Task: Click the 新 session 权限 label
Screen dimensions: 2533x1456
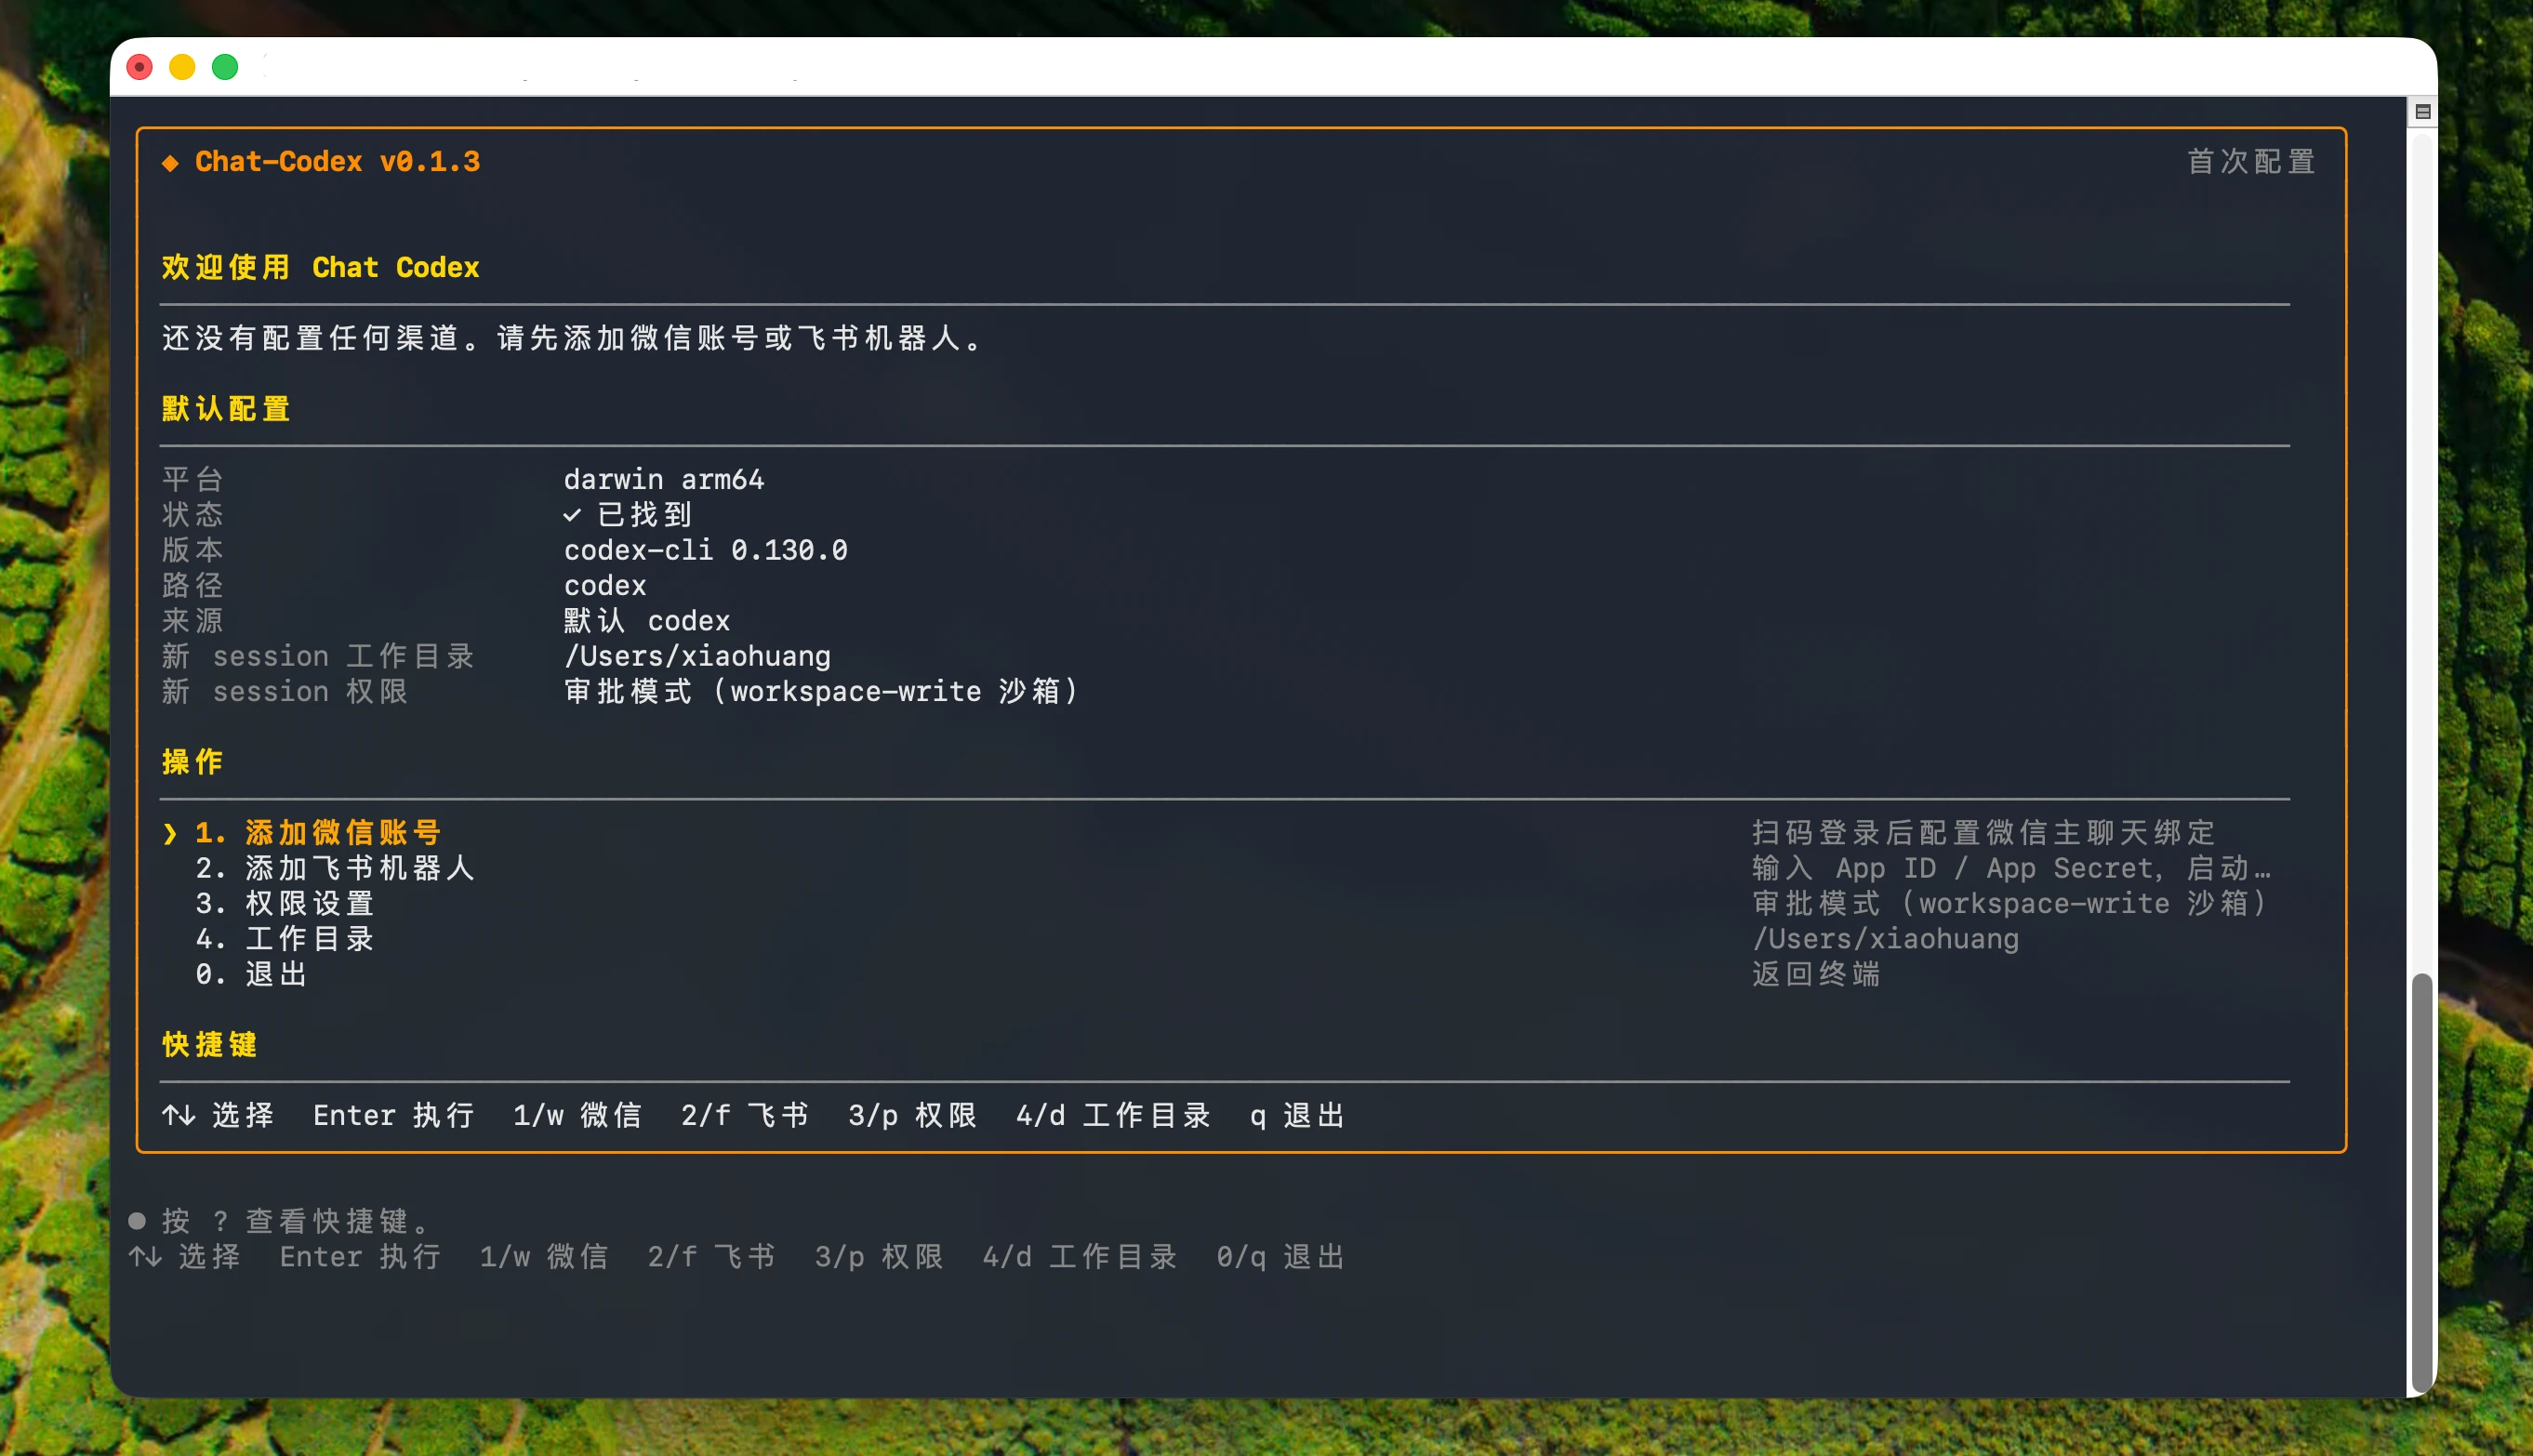Action: click(x=284, y=692)
